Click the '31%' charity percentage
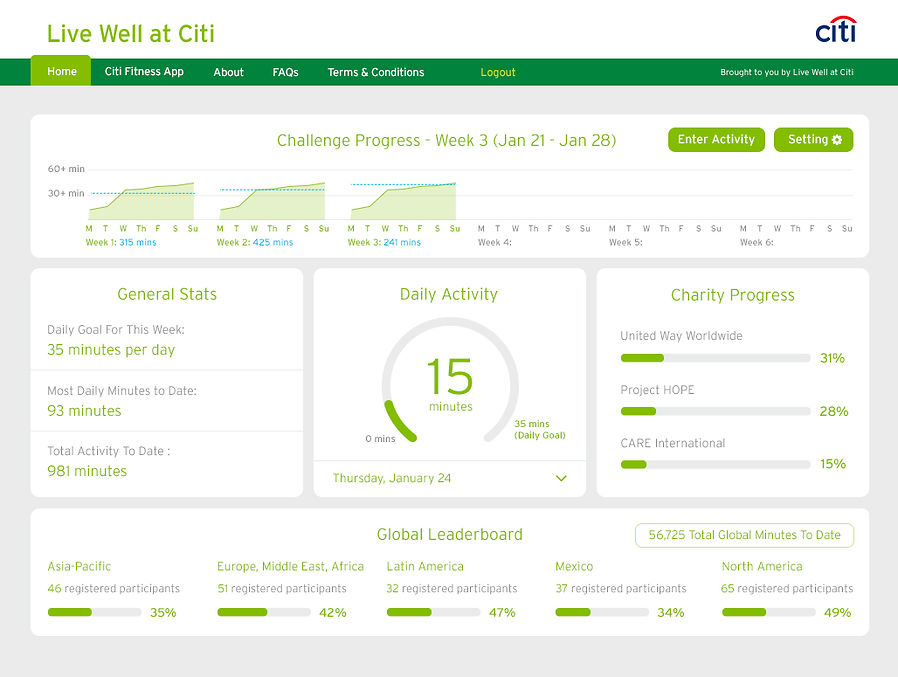 click(x=832, y=359)
